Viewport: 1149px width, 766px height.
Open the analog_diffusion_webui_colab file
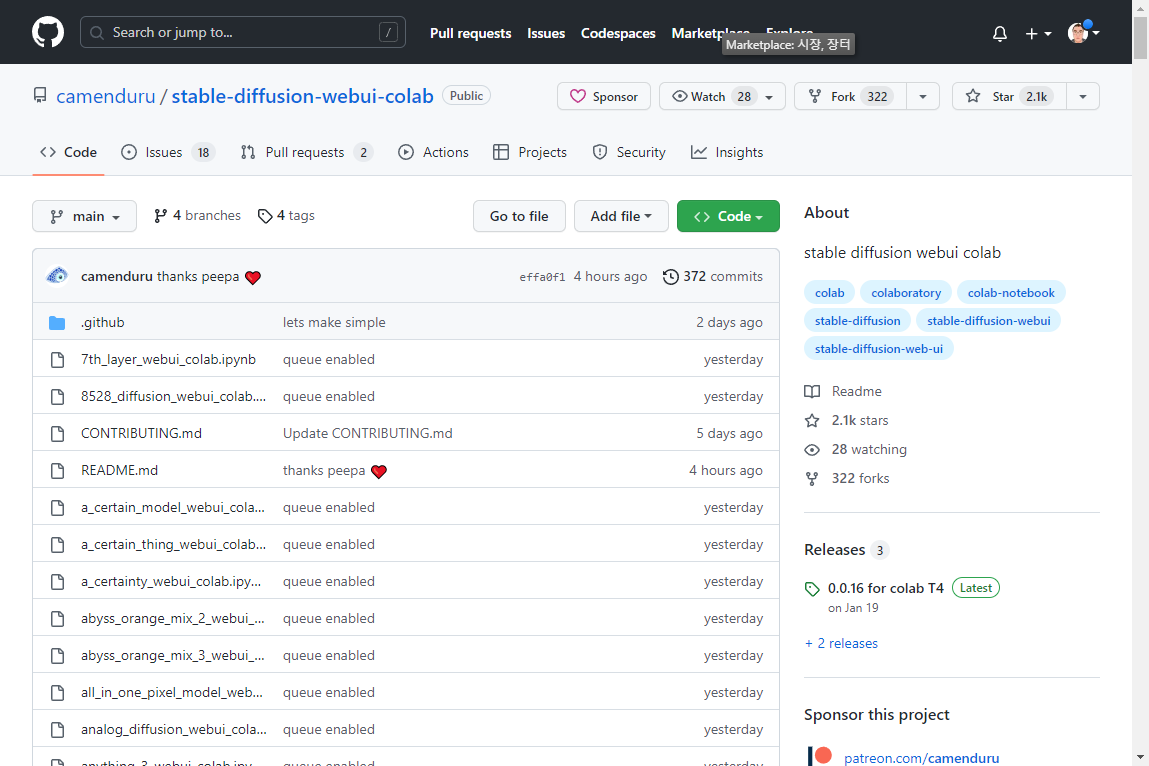(174, 729)
